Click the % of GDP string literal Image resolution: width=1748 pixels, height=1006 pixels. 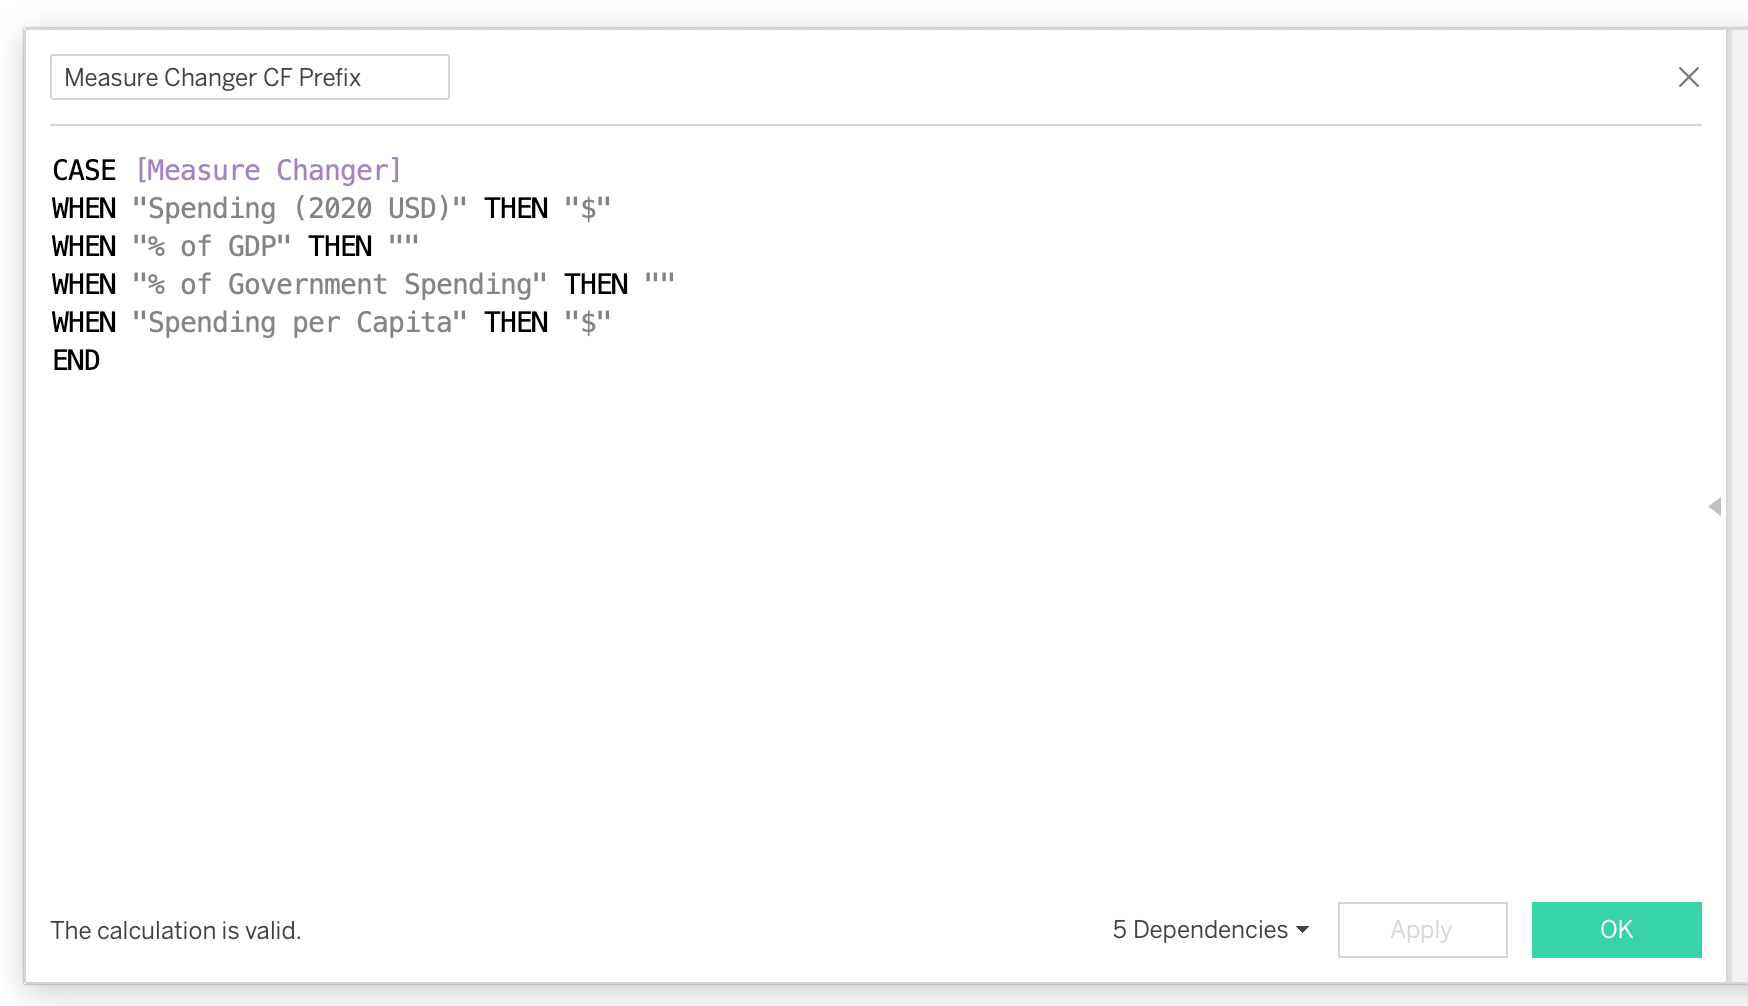point(212,246)
